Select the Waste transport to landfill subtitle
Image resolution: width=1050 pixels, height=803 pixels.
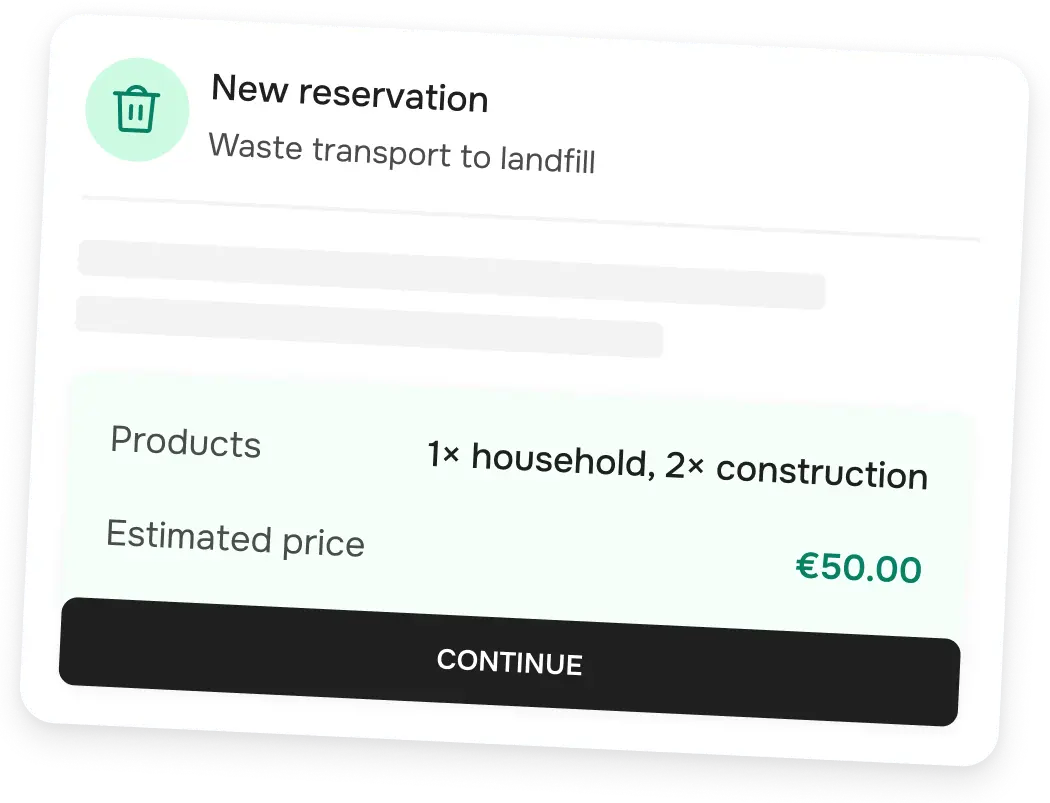coord(401,154)
